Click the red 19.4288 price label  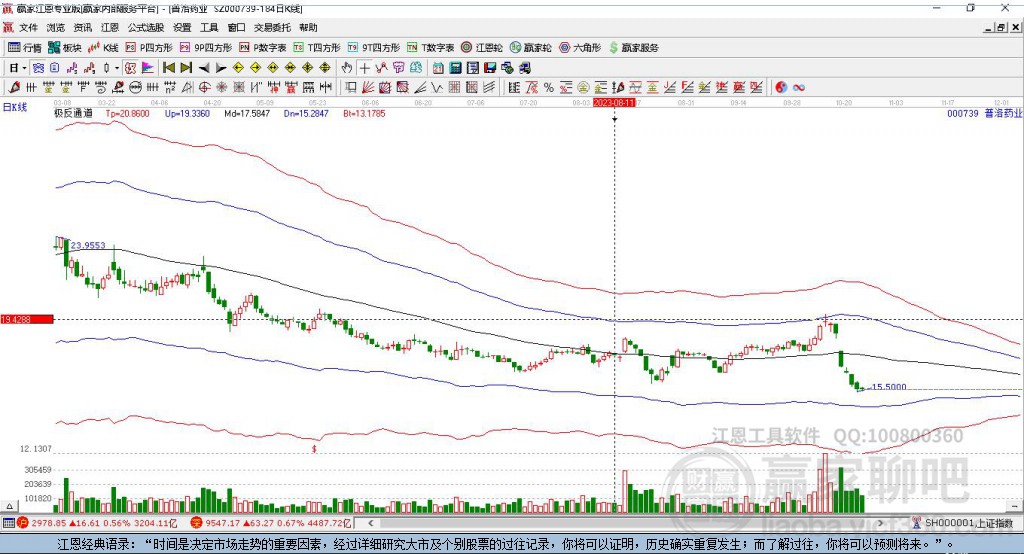27,319
